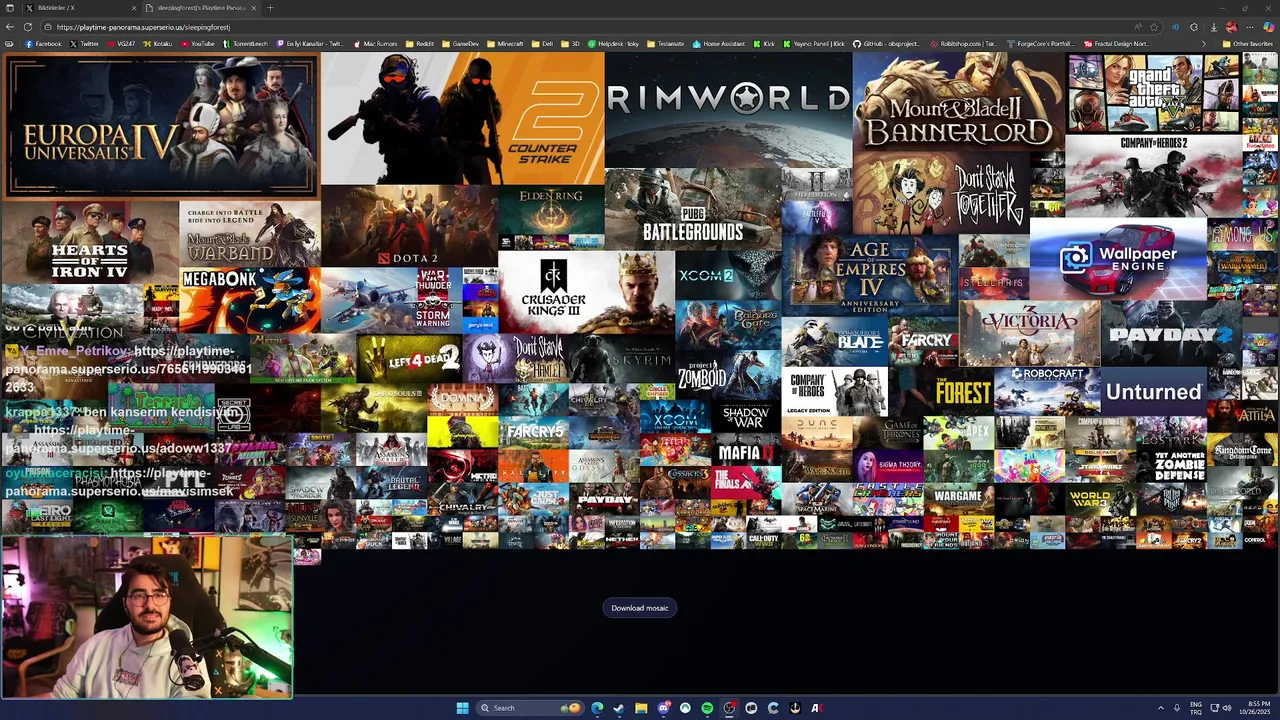
Task: Open the GameDev bookmarks folder
Action: tap(460, 44)
